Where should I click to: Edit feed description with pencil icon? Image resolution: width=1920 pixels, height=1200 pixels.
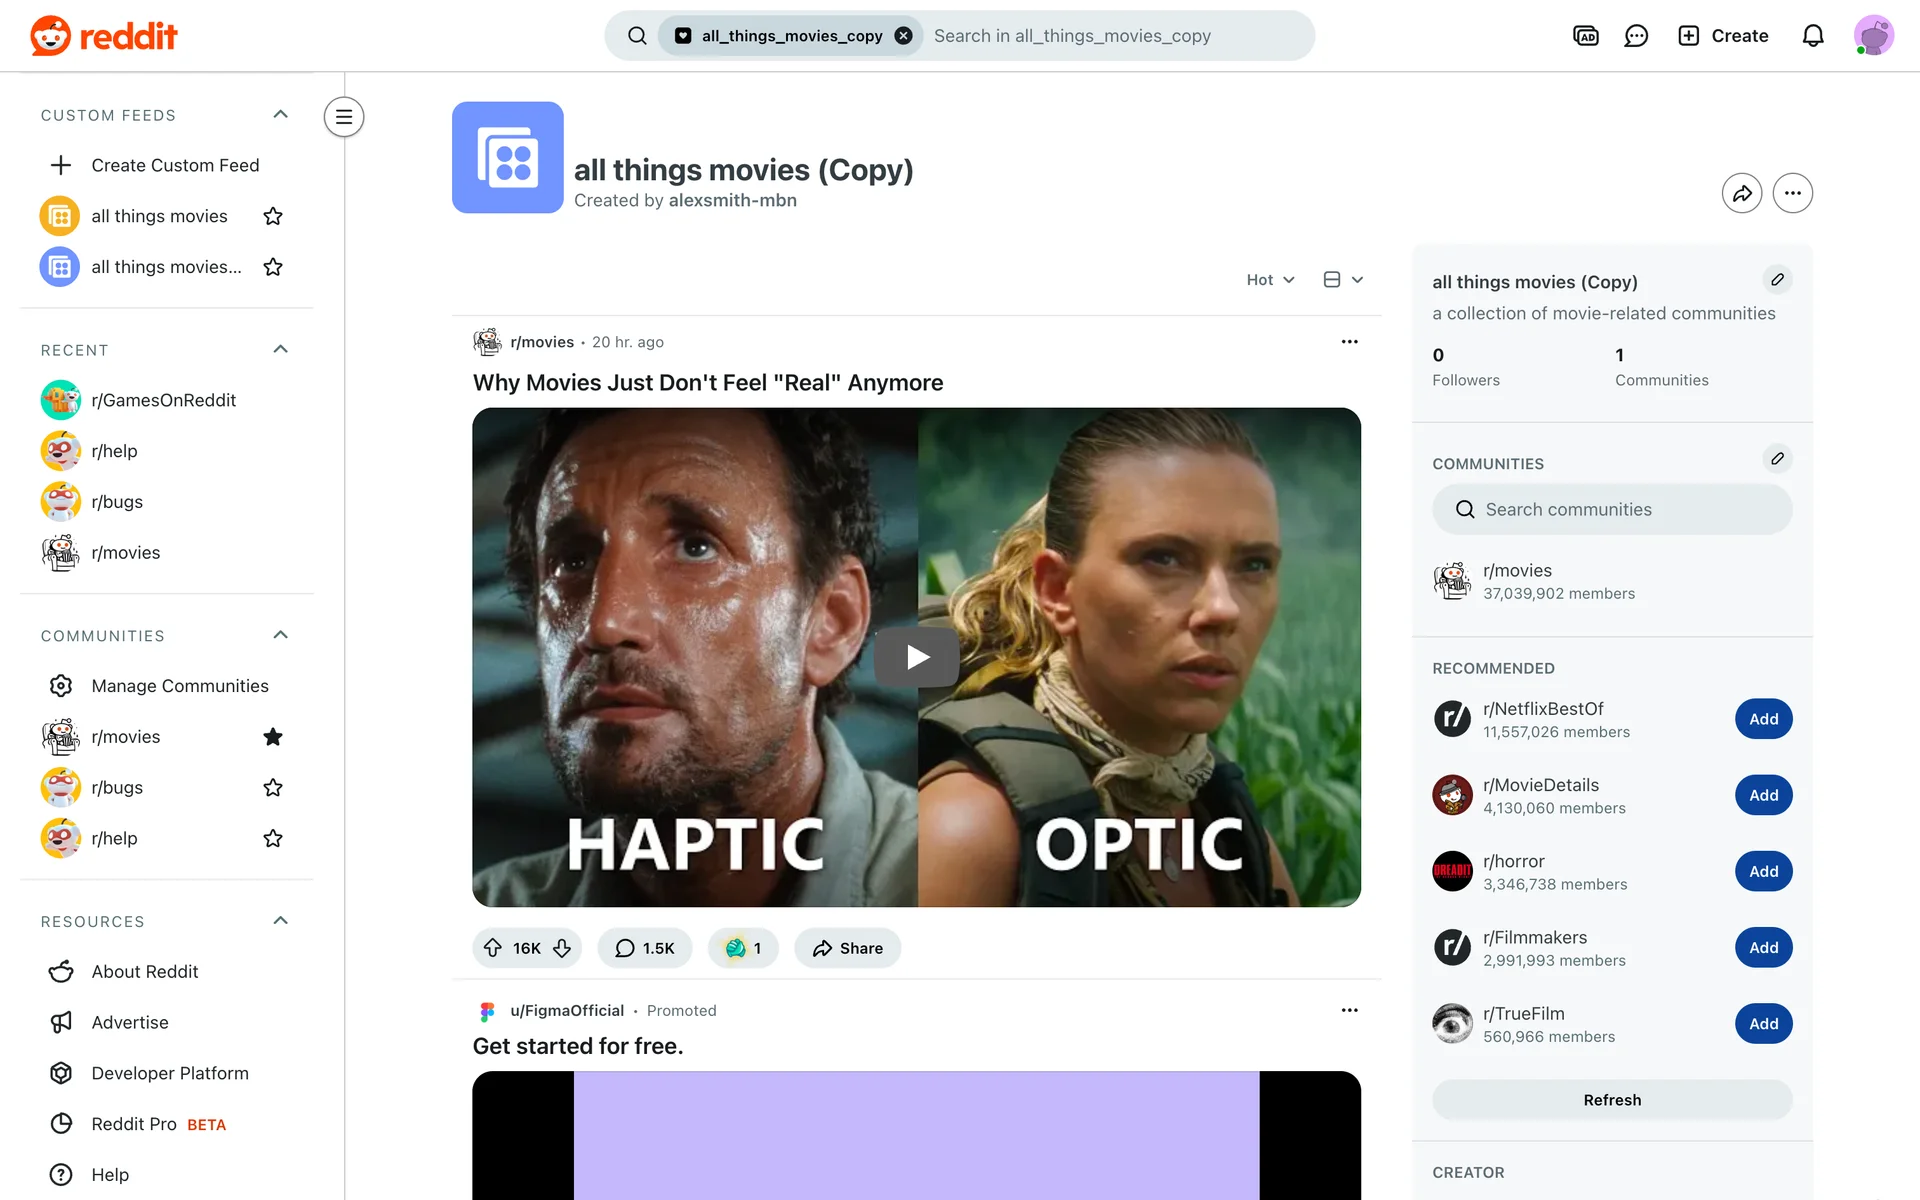(x=1777, y=280)
